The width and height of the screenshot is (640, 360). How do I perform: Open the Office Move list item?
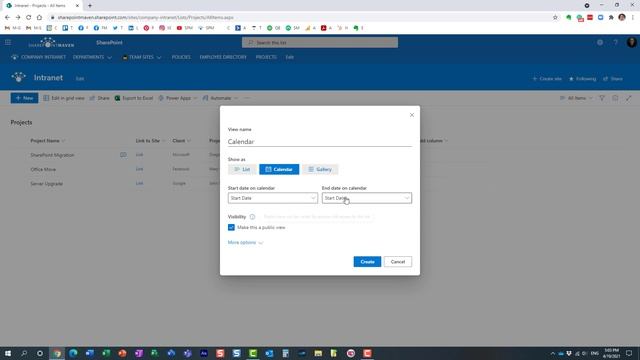click(x=43, y=169)
